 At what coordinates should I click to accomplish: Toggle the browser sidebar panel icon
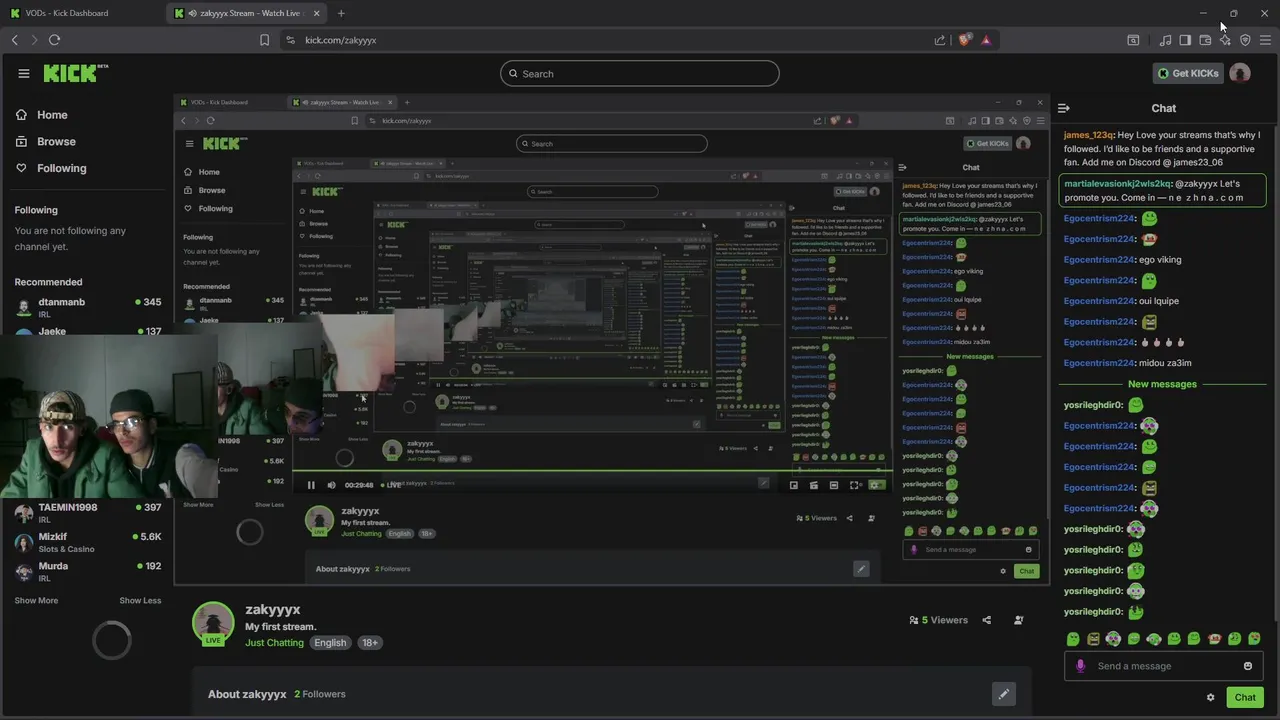point(1185,40)
